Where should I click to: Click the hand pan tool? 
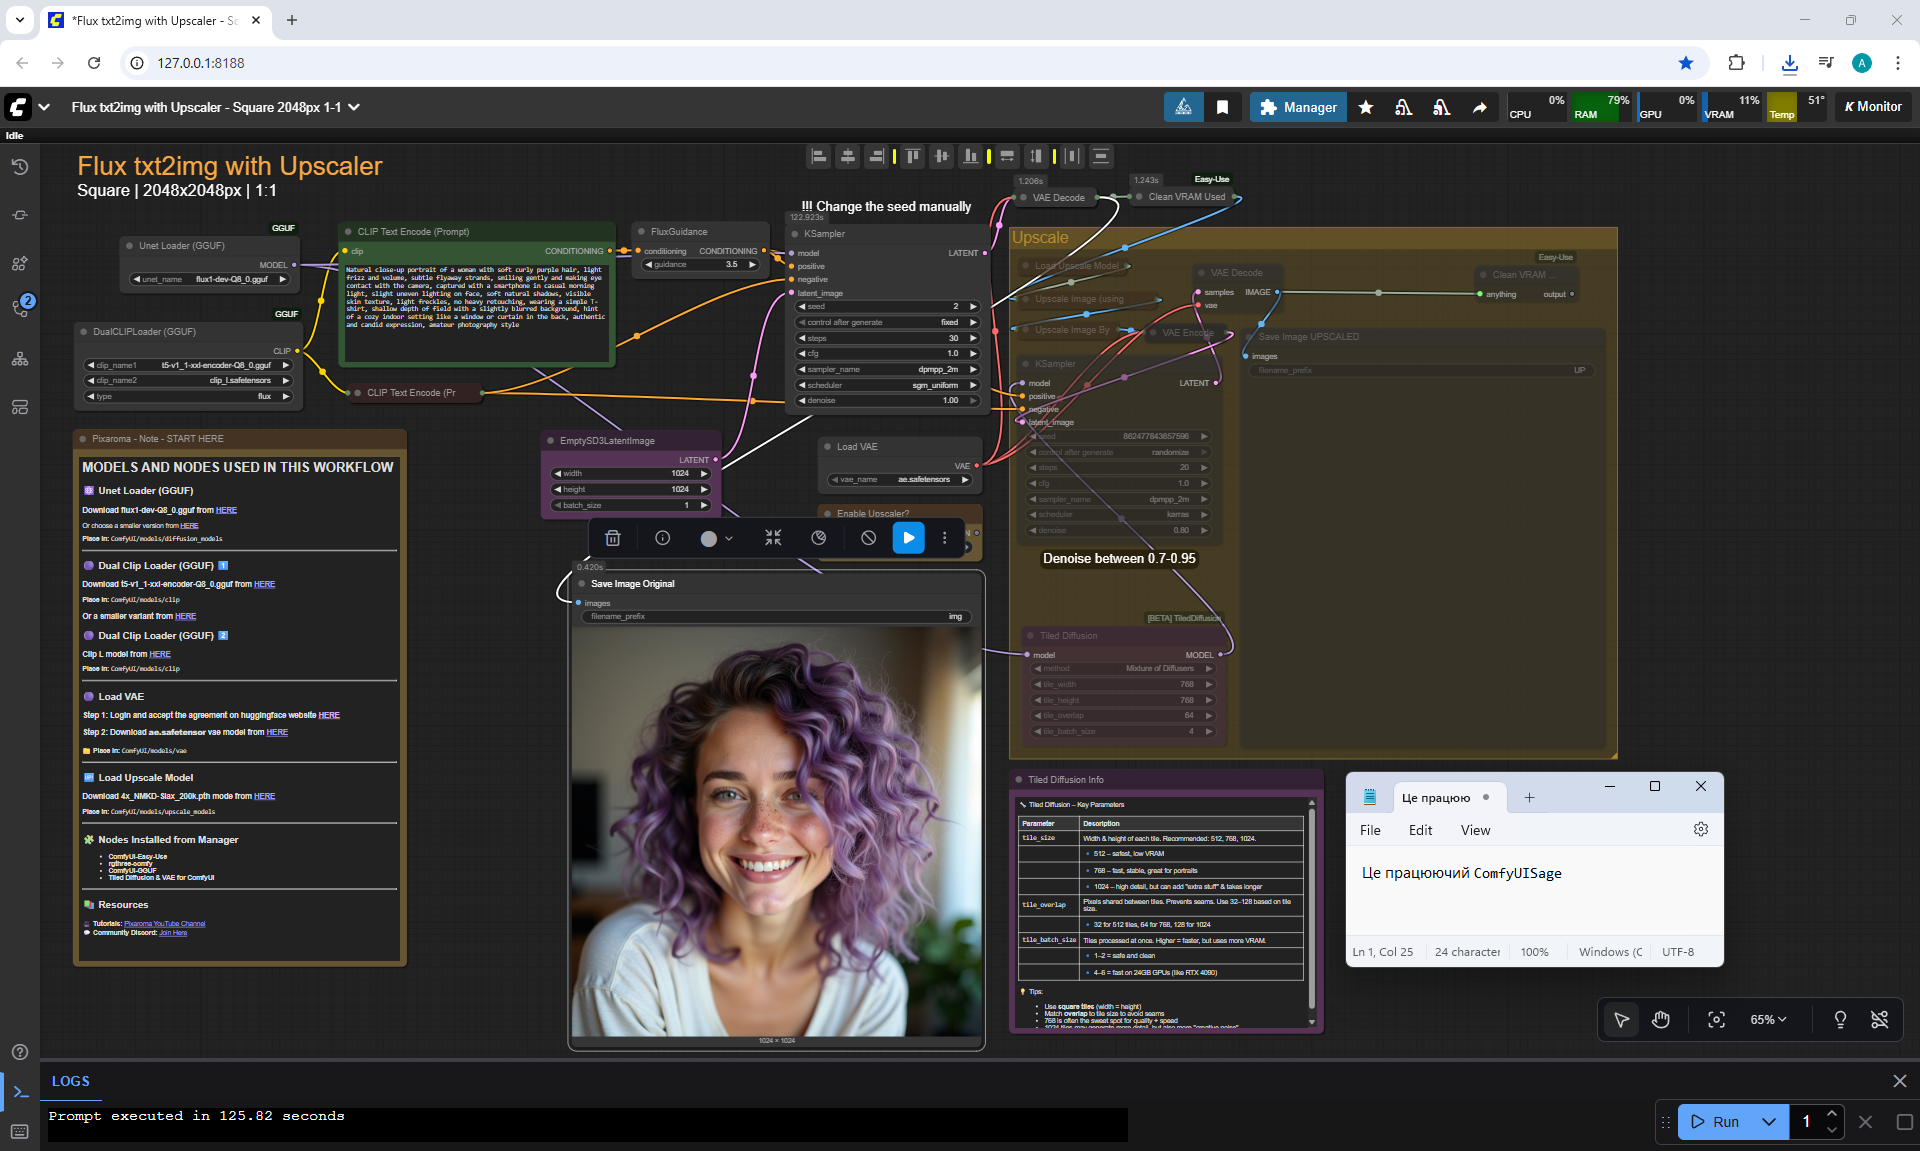point(1661,1019)
